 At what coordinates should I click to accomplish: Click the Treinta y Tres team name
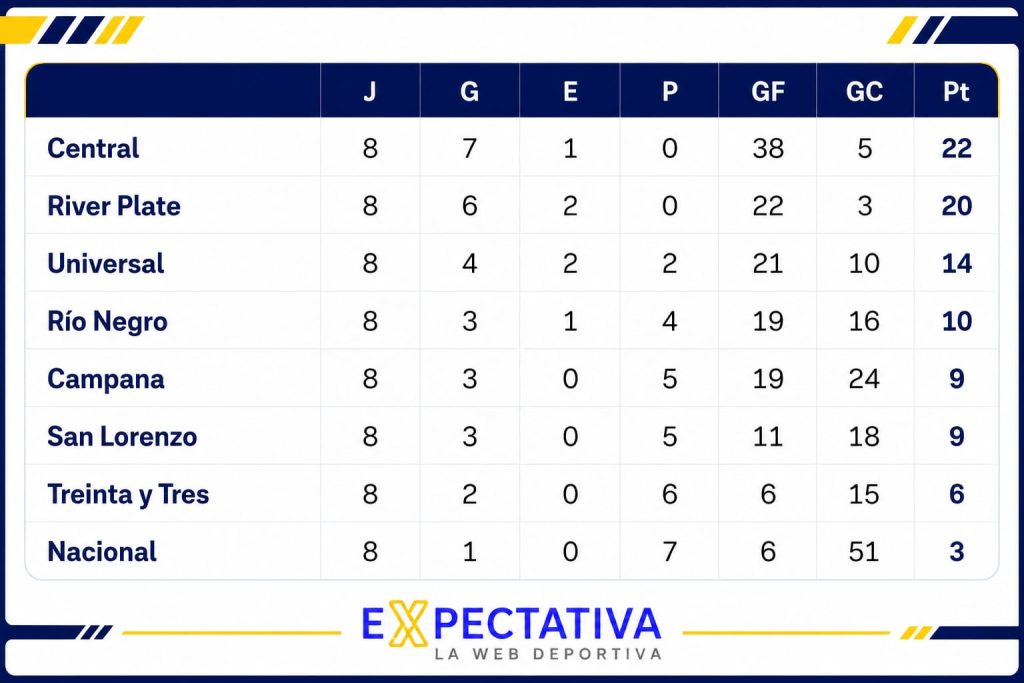(128, 494)
